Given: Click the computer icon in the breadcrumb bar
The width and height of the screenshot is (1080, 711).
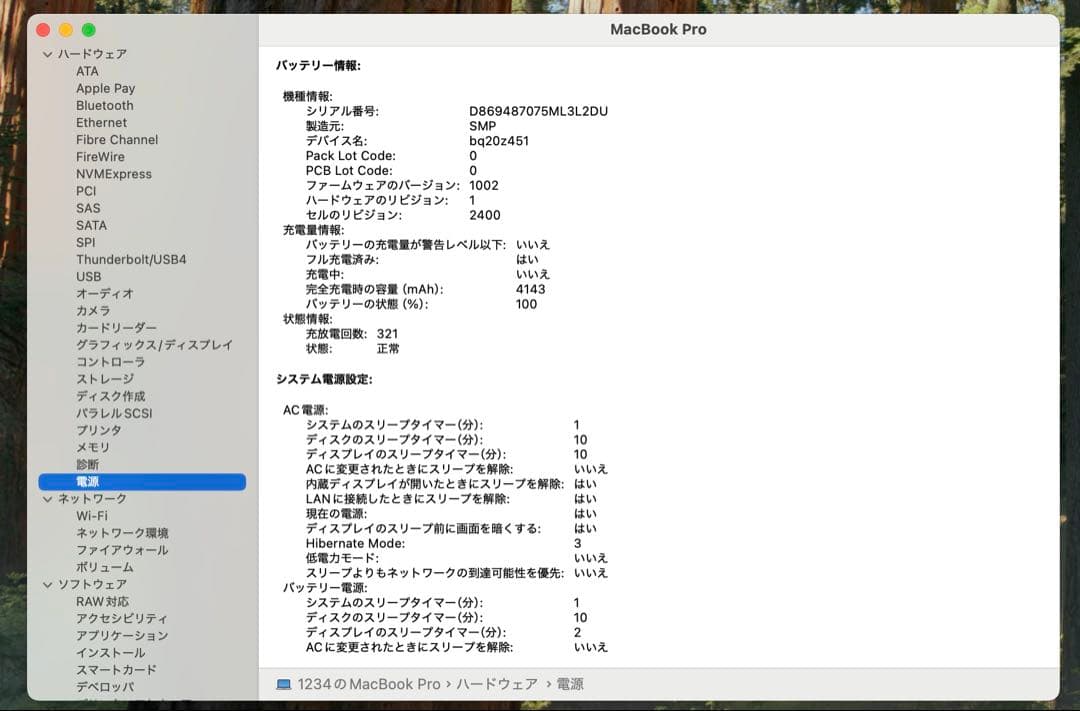Looking at the screenshot, I should coord(285,684).
